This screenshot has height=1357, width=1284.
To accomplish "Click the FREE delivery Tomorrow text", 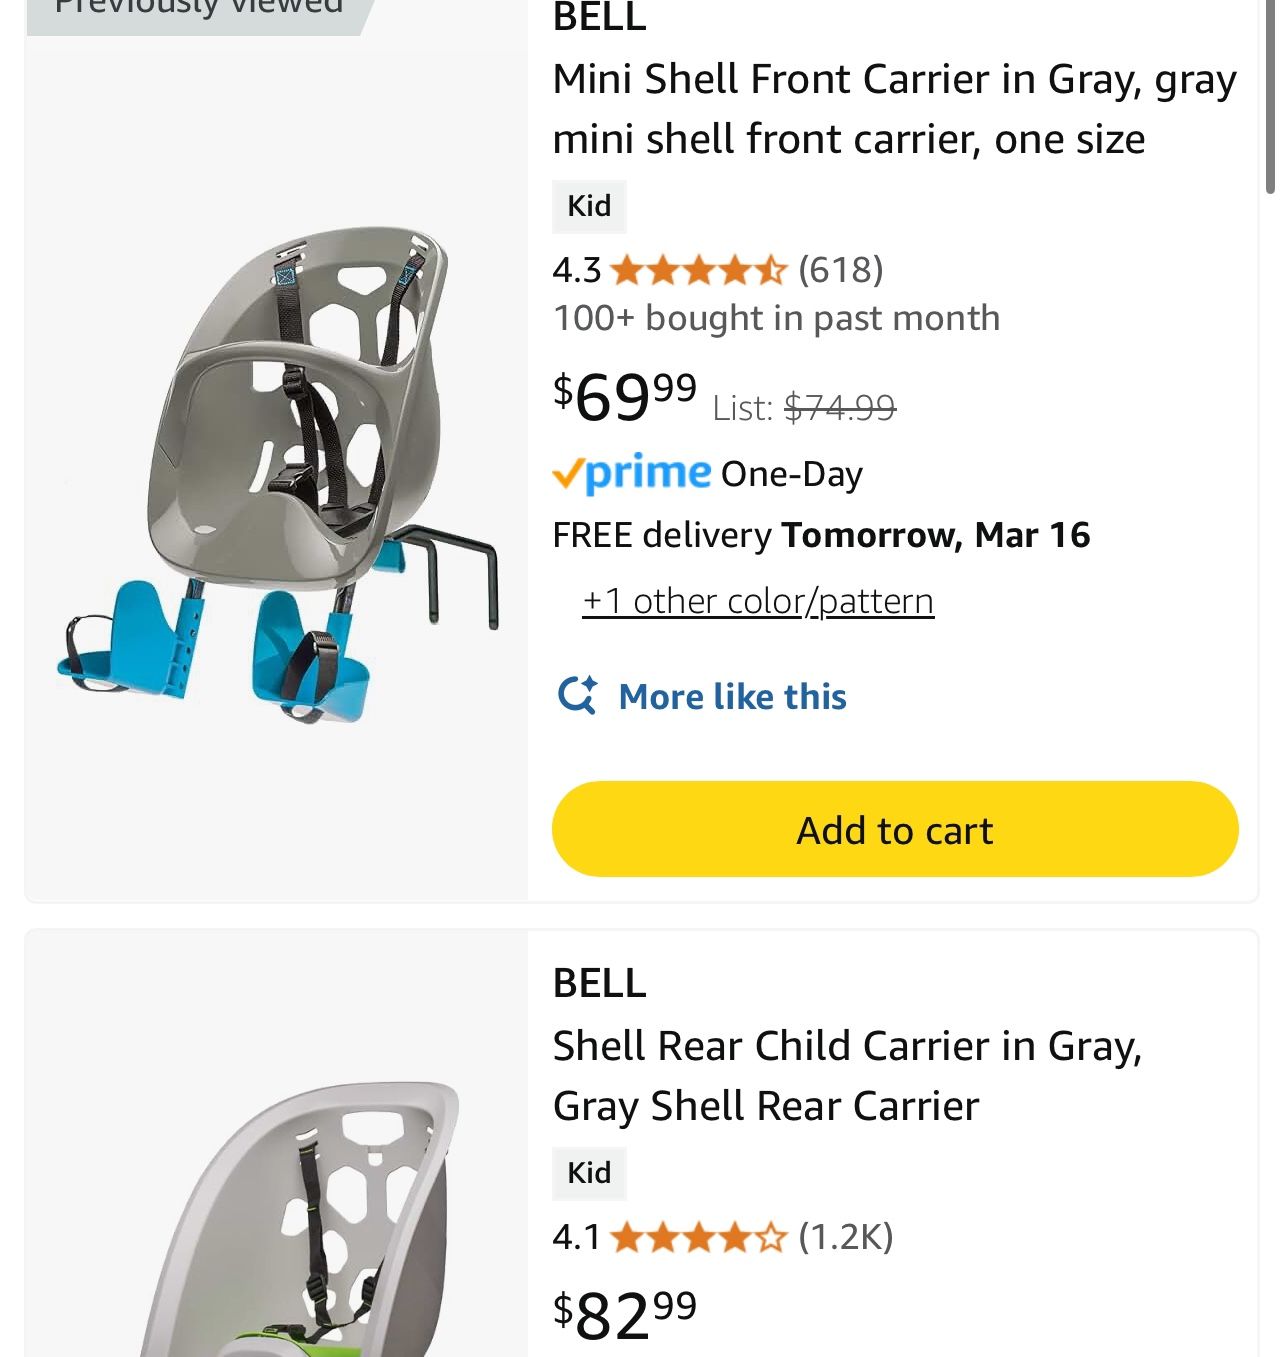I will coord(820,536).
